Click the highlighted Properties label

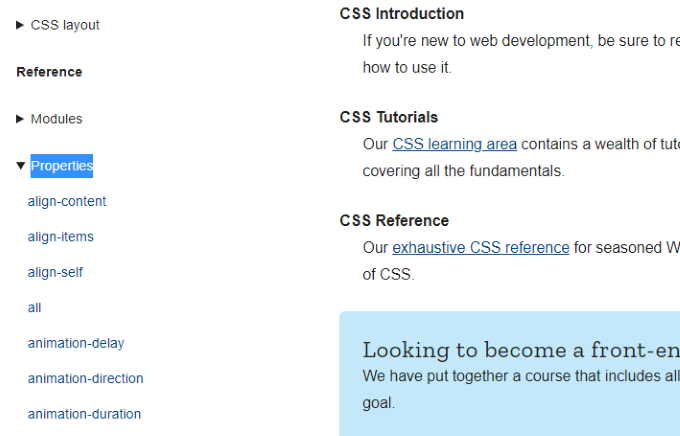point(62,166)
